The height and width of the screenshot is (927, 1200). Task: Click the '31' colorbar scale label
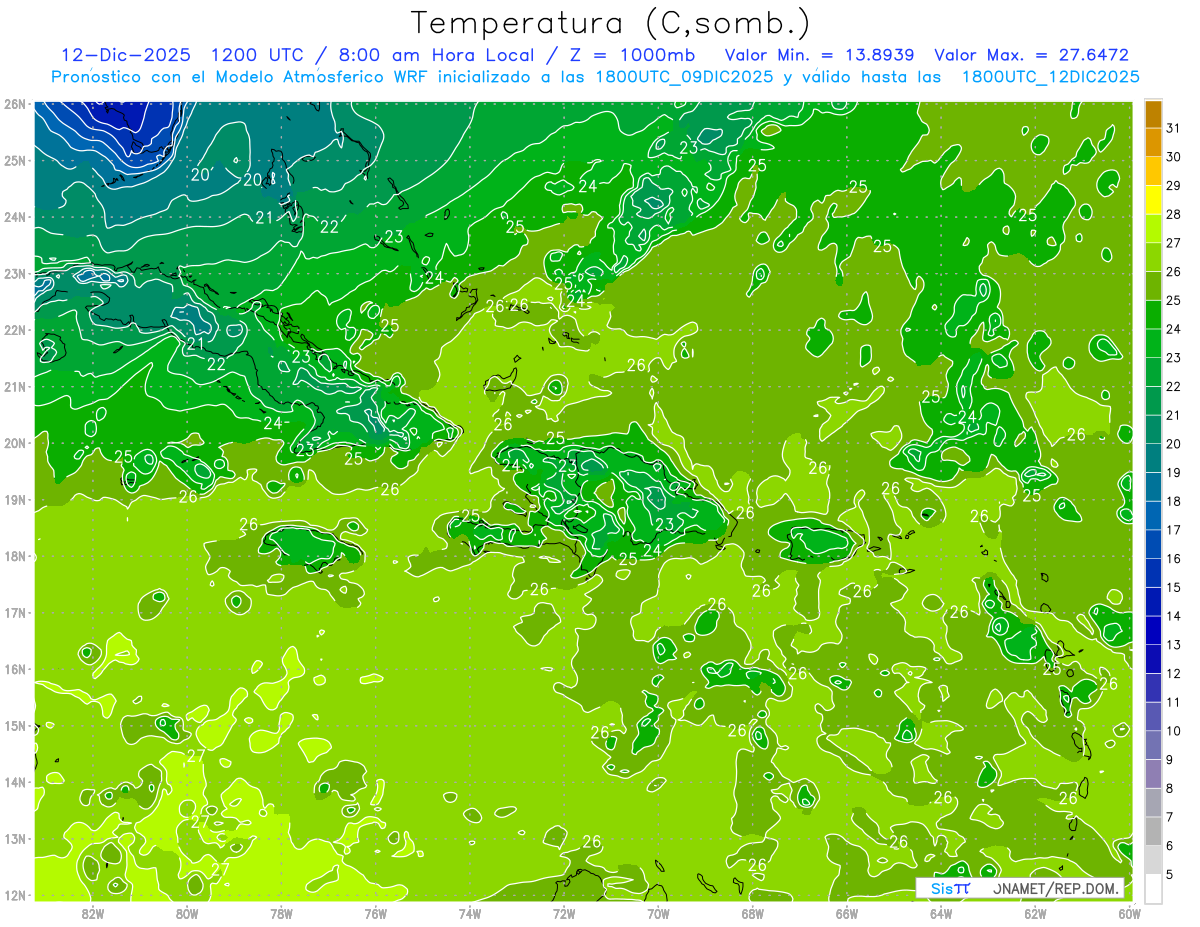(1173, 128)
